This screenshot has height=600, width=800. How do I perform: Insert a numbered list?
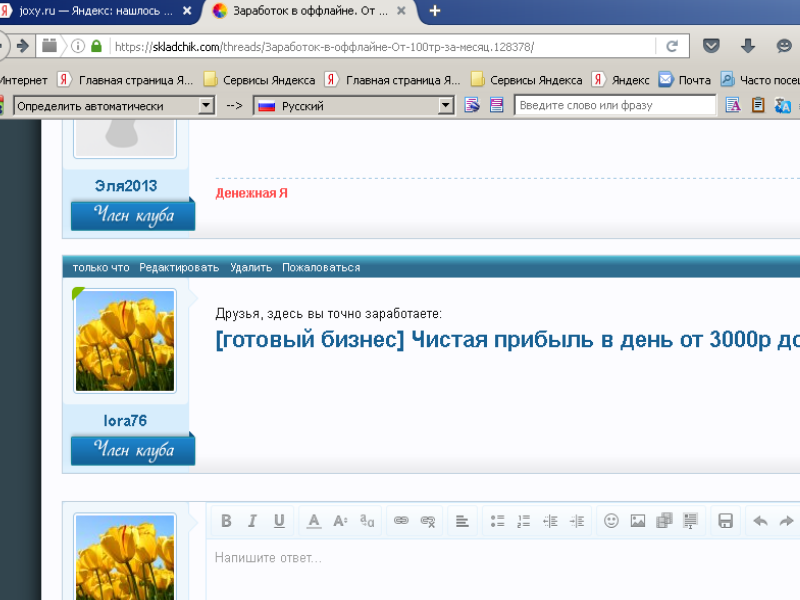[523, 521]
